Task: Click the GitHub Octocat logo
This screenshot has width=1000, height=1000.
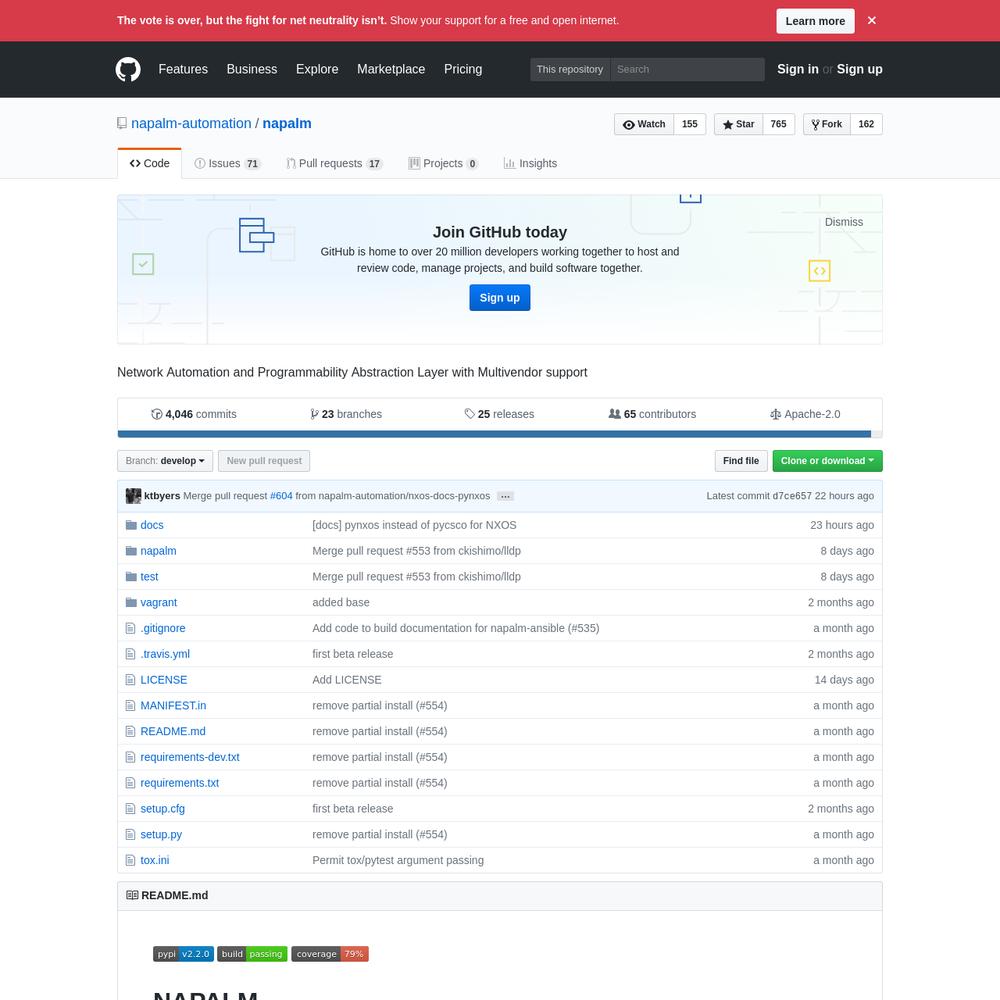Action: click(128, 70)
